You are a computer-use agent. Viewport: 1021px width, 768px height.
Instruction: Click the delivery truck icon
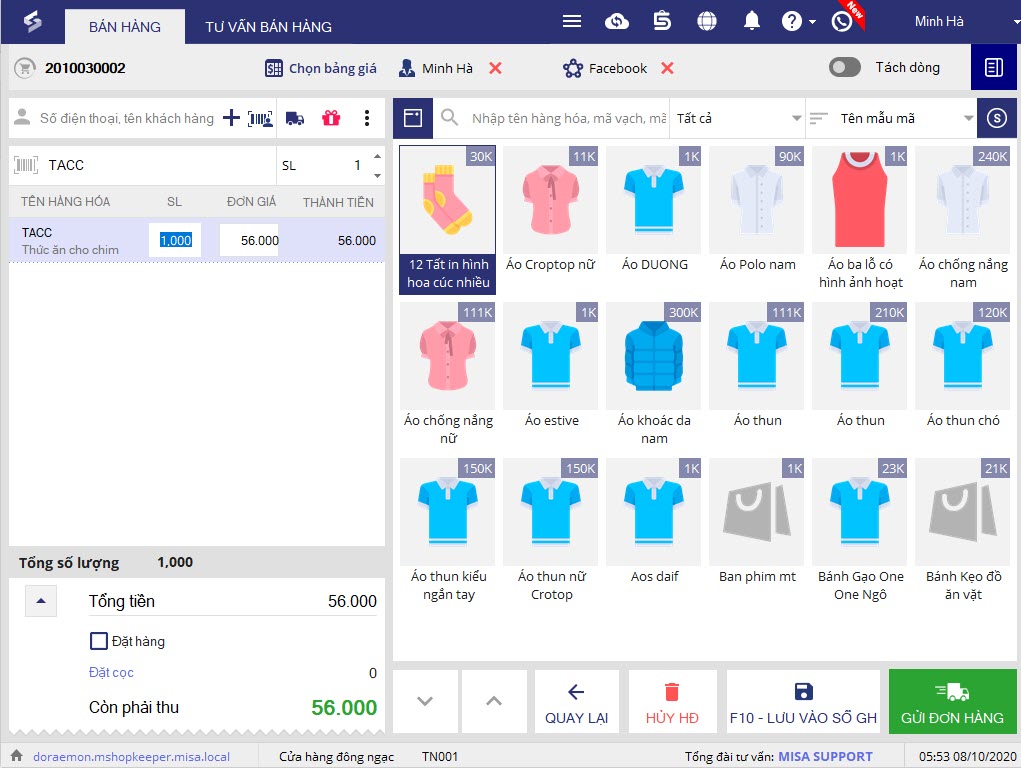pos(295,119)
